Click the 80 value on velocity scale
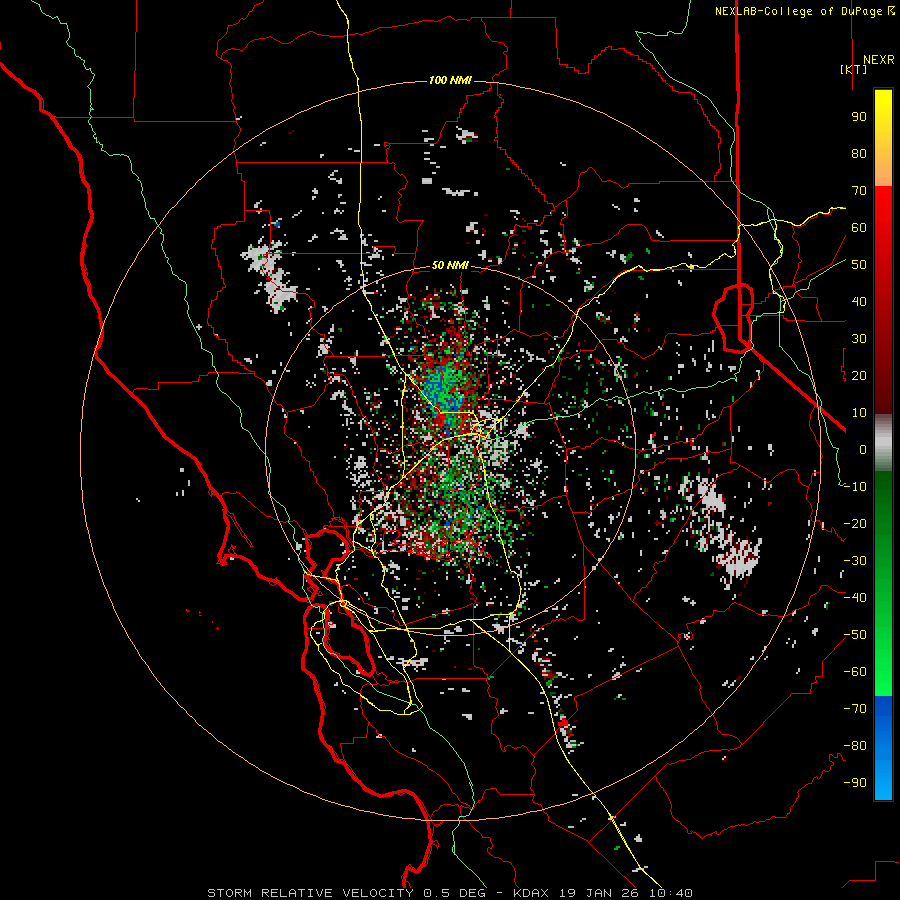 coord(859,153)
